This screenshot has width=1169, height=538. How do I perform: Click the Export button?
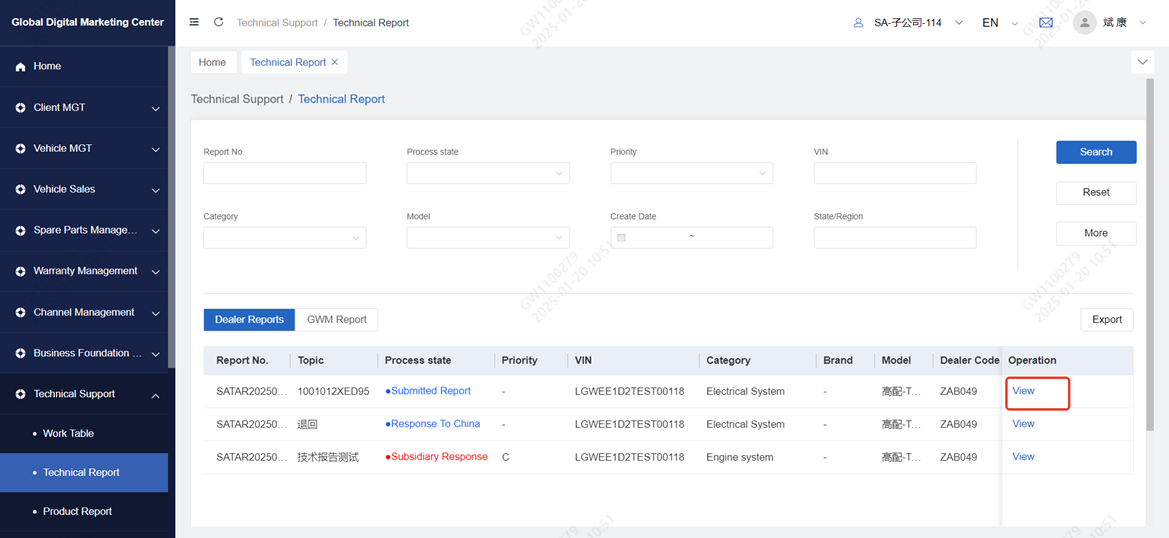tap(1106, 320)
